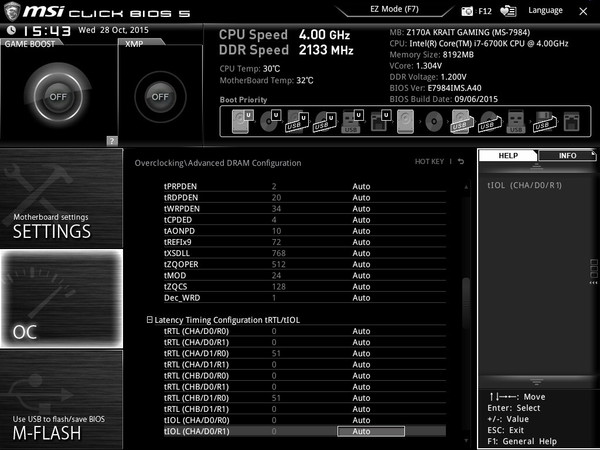Click the screenshot camera F12 icon
The height and width of the screenshot is (450, 600).
pyautogui.click(x=467, y=11)
